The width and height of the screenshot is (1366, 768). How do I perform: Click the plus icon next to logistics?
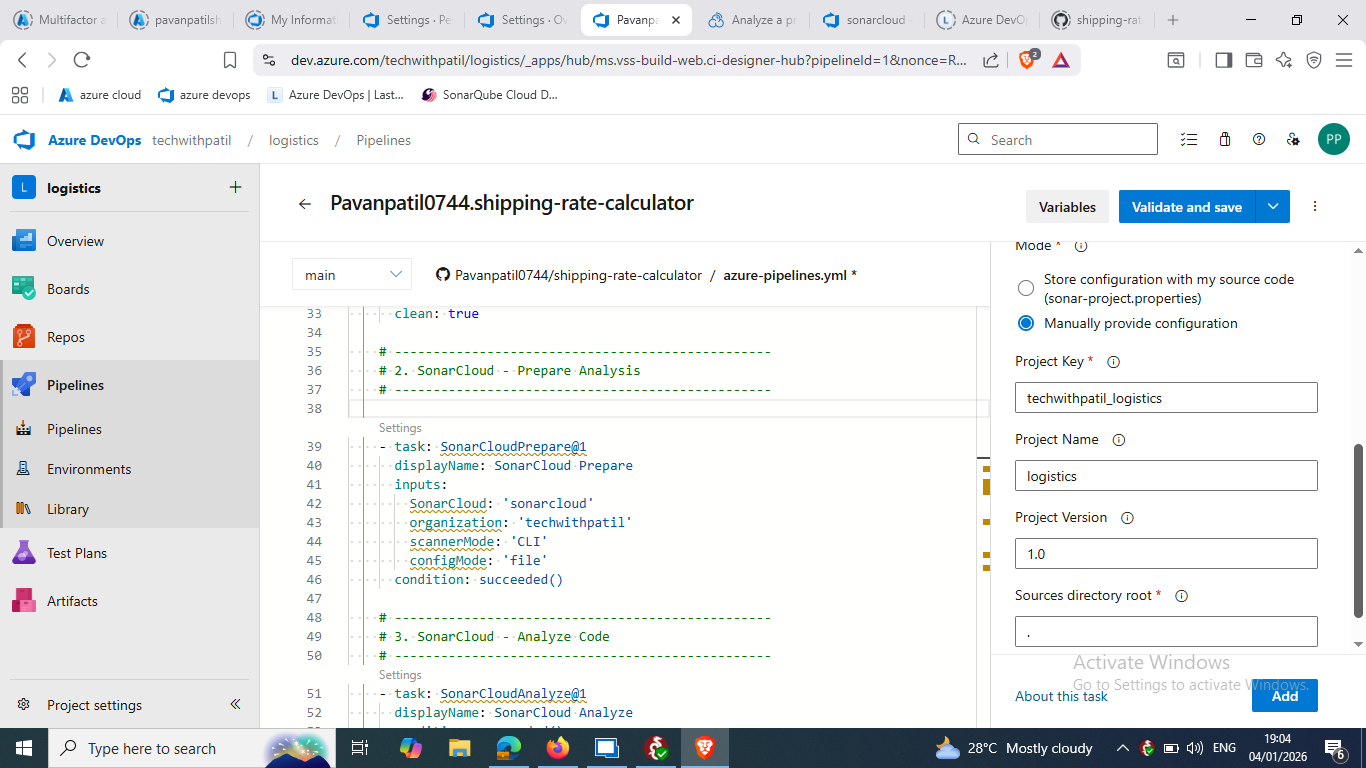[235, 187]
